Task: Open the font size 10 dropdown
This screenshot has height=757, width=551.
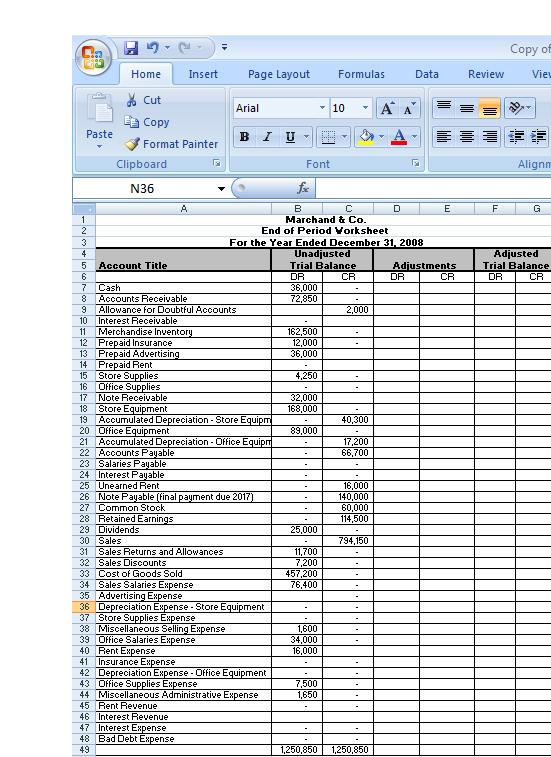Action: click(366, 108)
